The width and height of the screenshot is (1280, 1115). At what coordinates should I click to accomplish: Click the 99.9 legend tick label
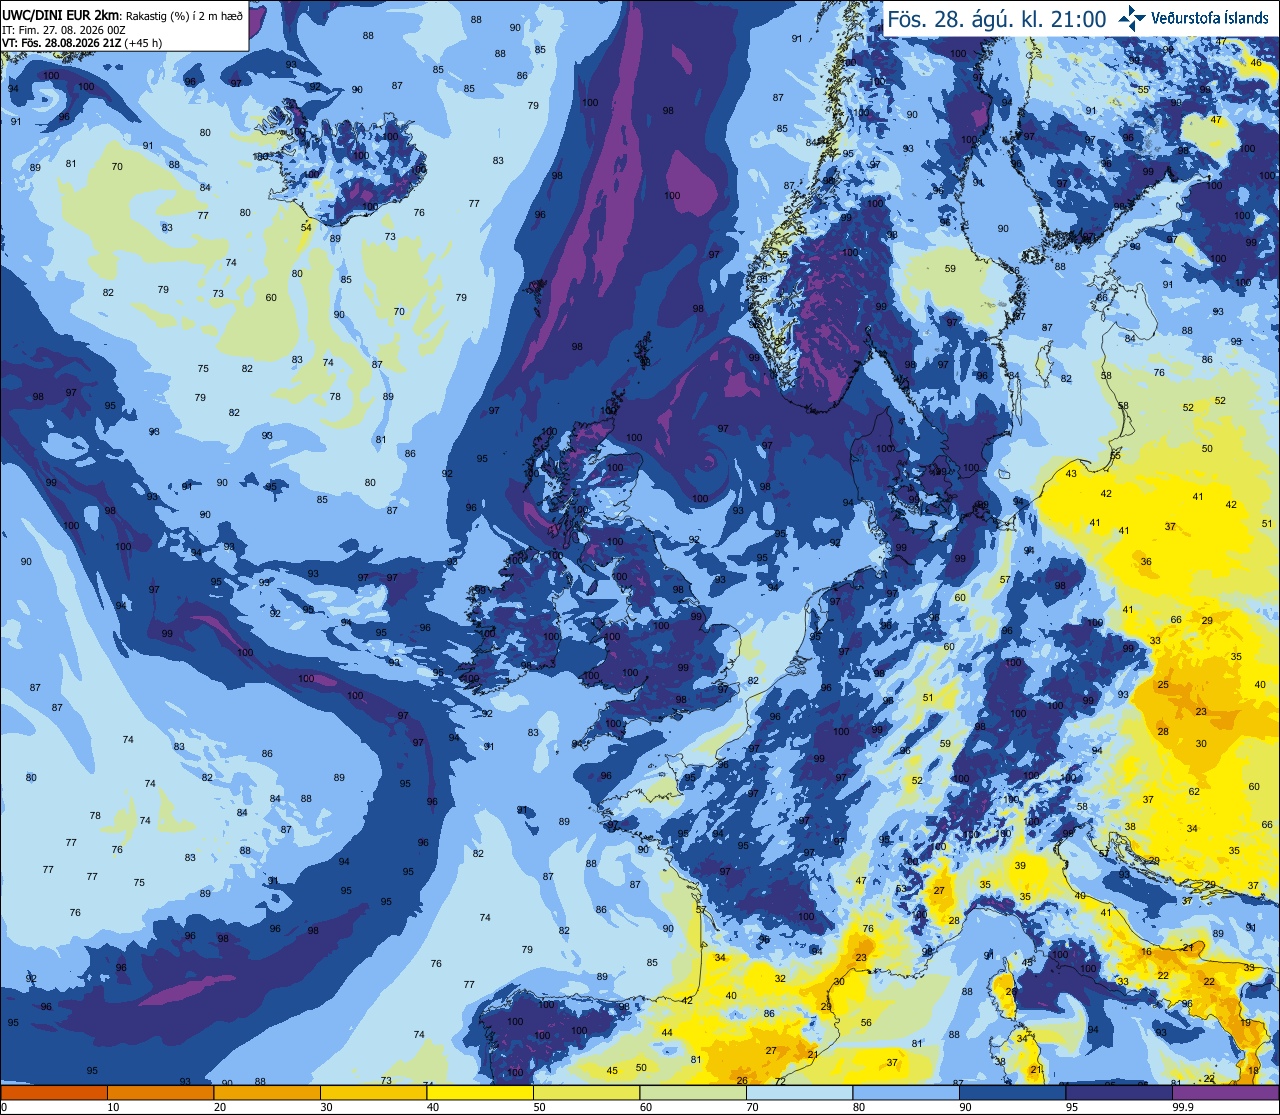coord(1183,1107)
